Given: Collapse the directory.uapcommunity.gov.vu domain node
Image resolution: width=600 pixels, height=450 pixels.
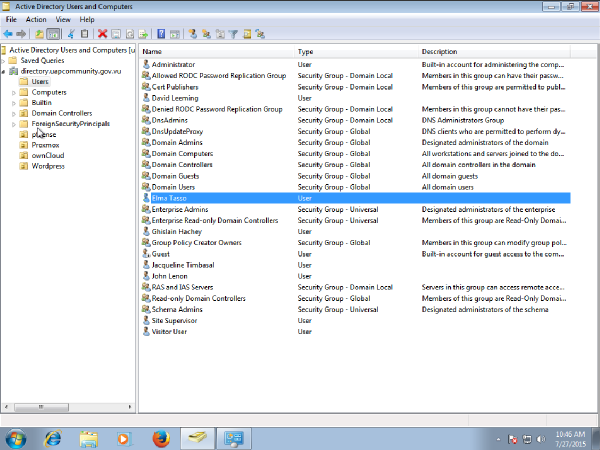Looking at the screenshot, I should point(3,71).
